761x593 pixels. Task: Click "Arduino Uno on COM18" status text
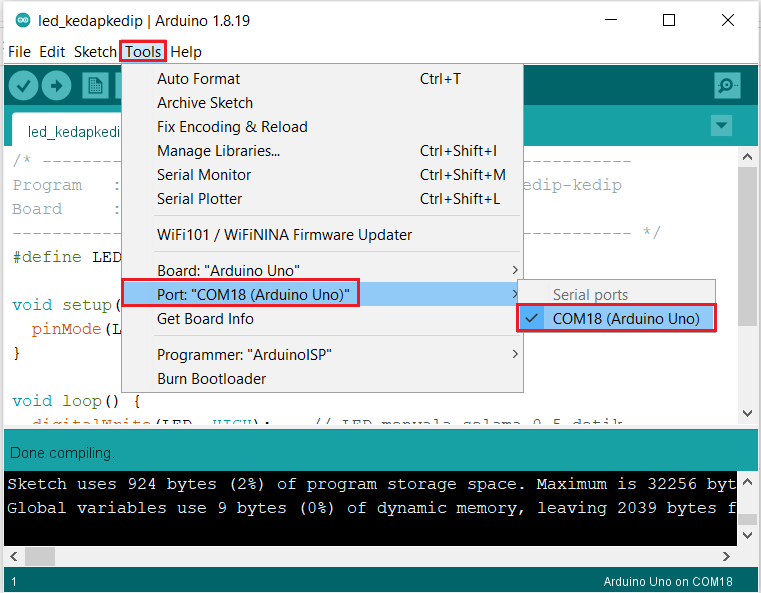tap(668, 581)
